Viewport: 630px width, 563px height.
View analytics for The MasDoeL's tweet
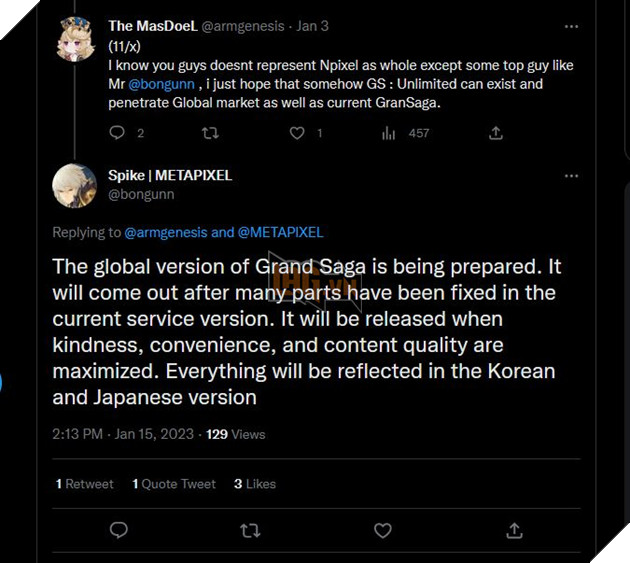(x=388, y=132)
